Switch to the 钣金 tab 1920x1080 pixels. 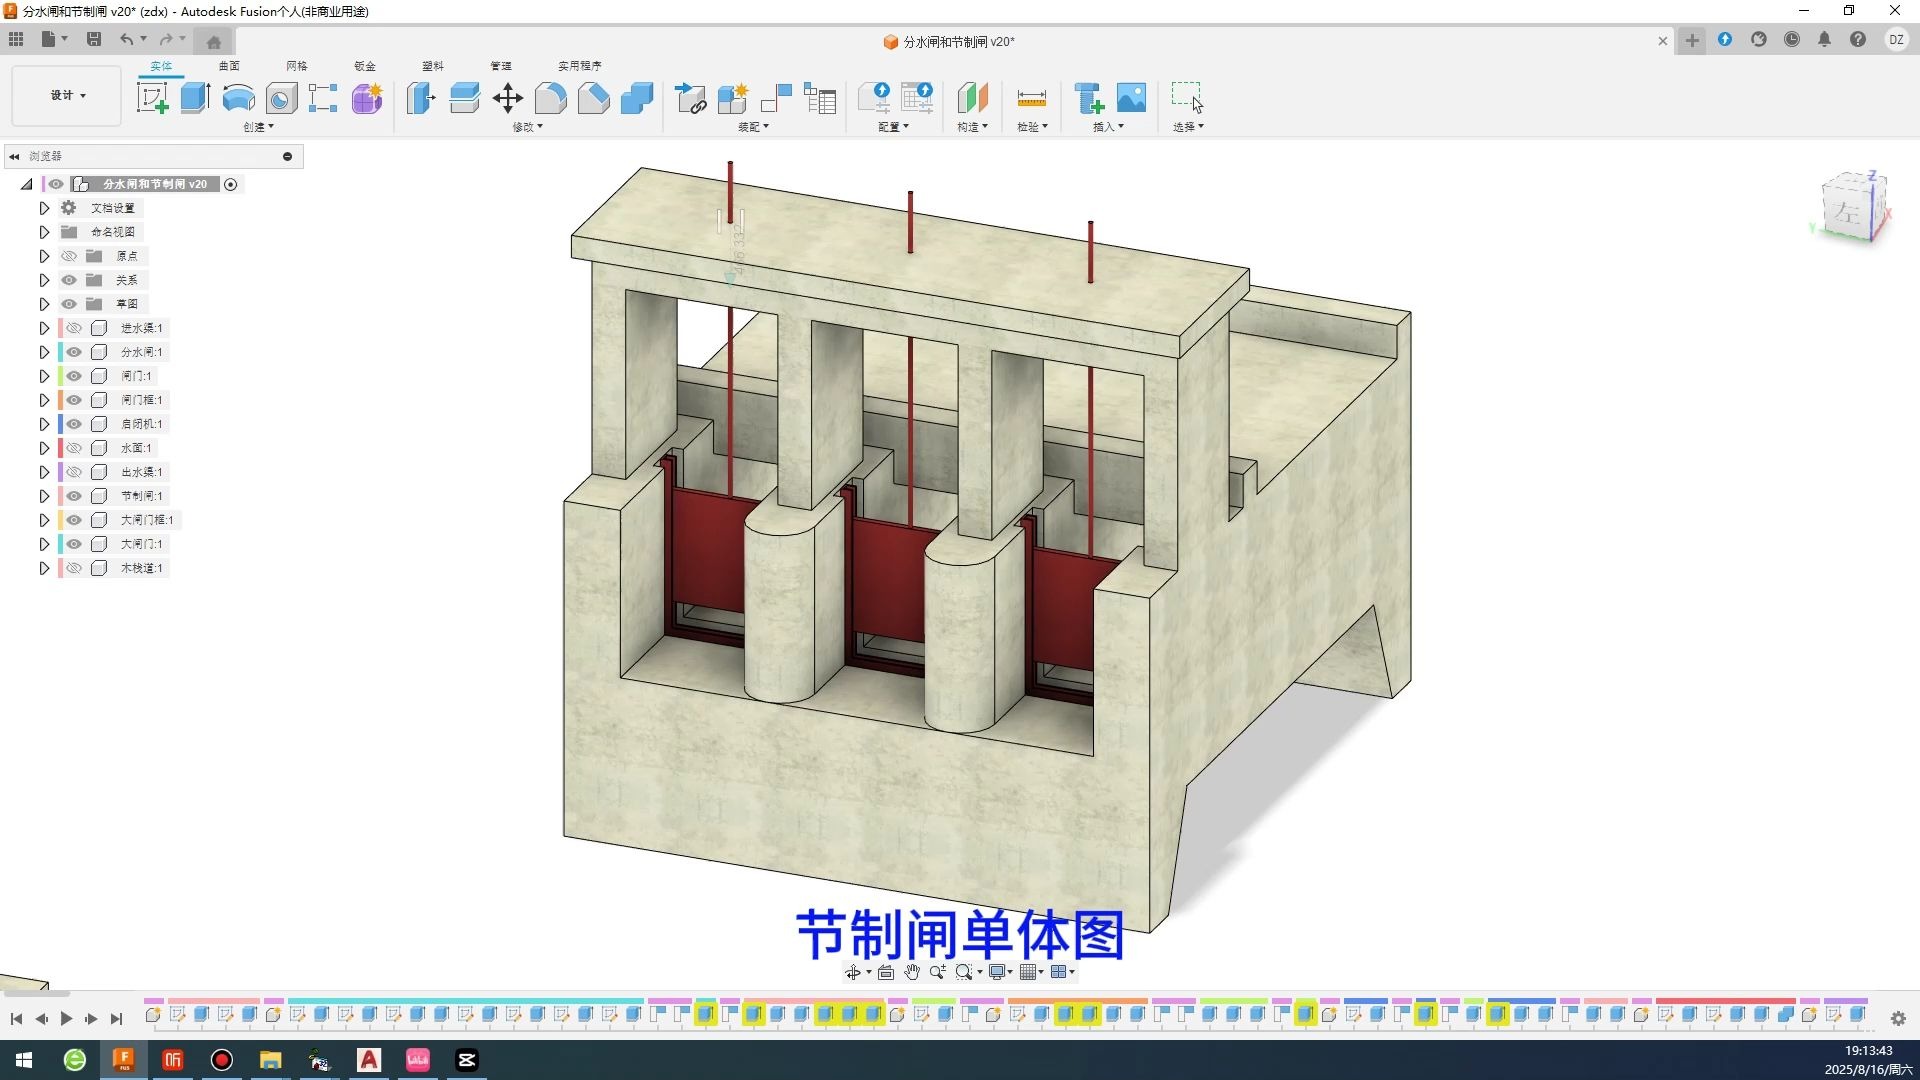pos(365,66)
